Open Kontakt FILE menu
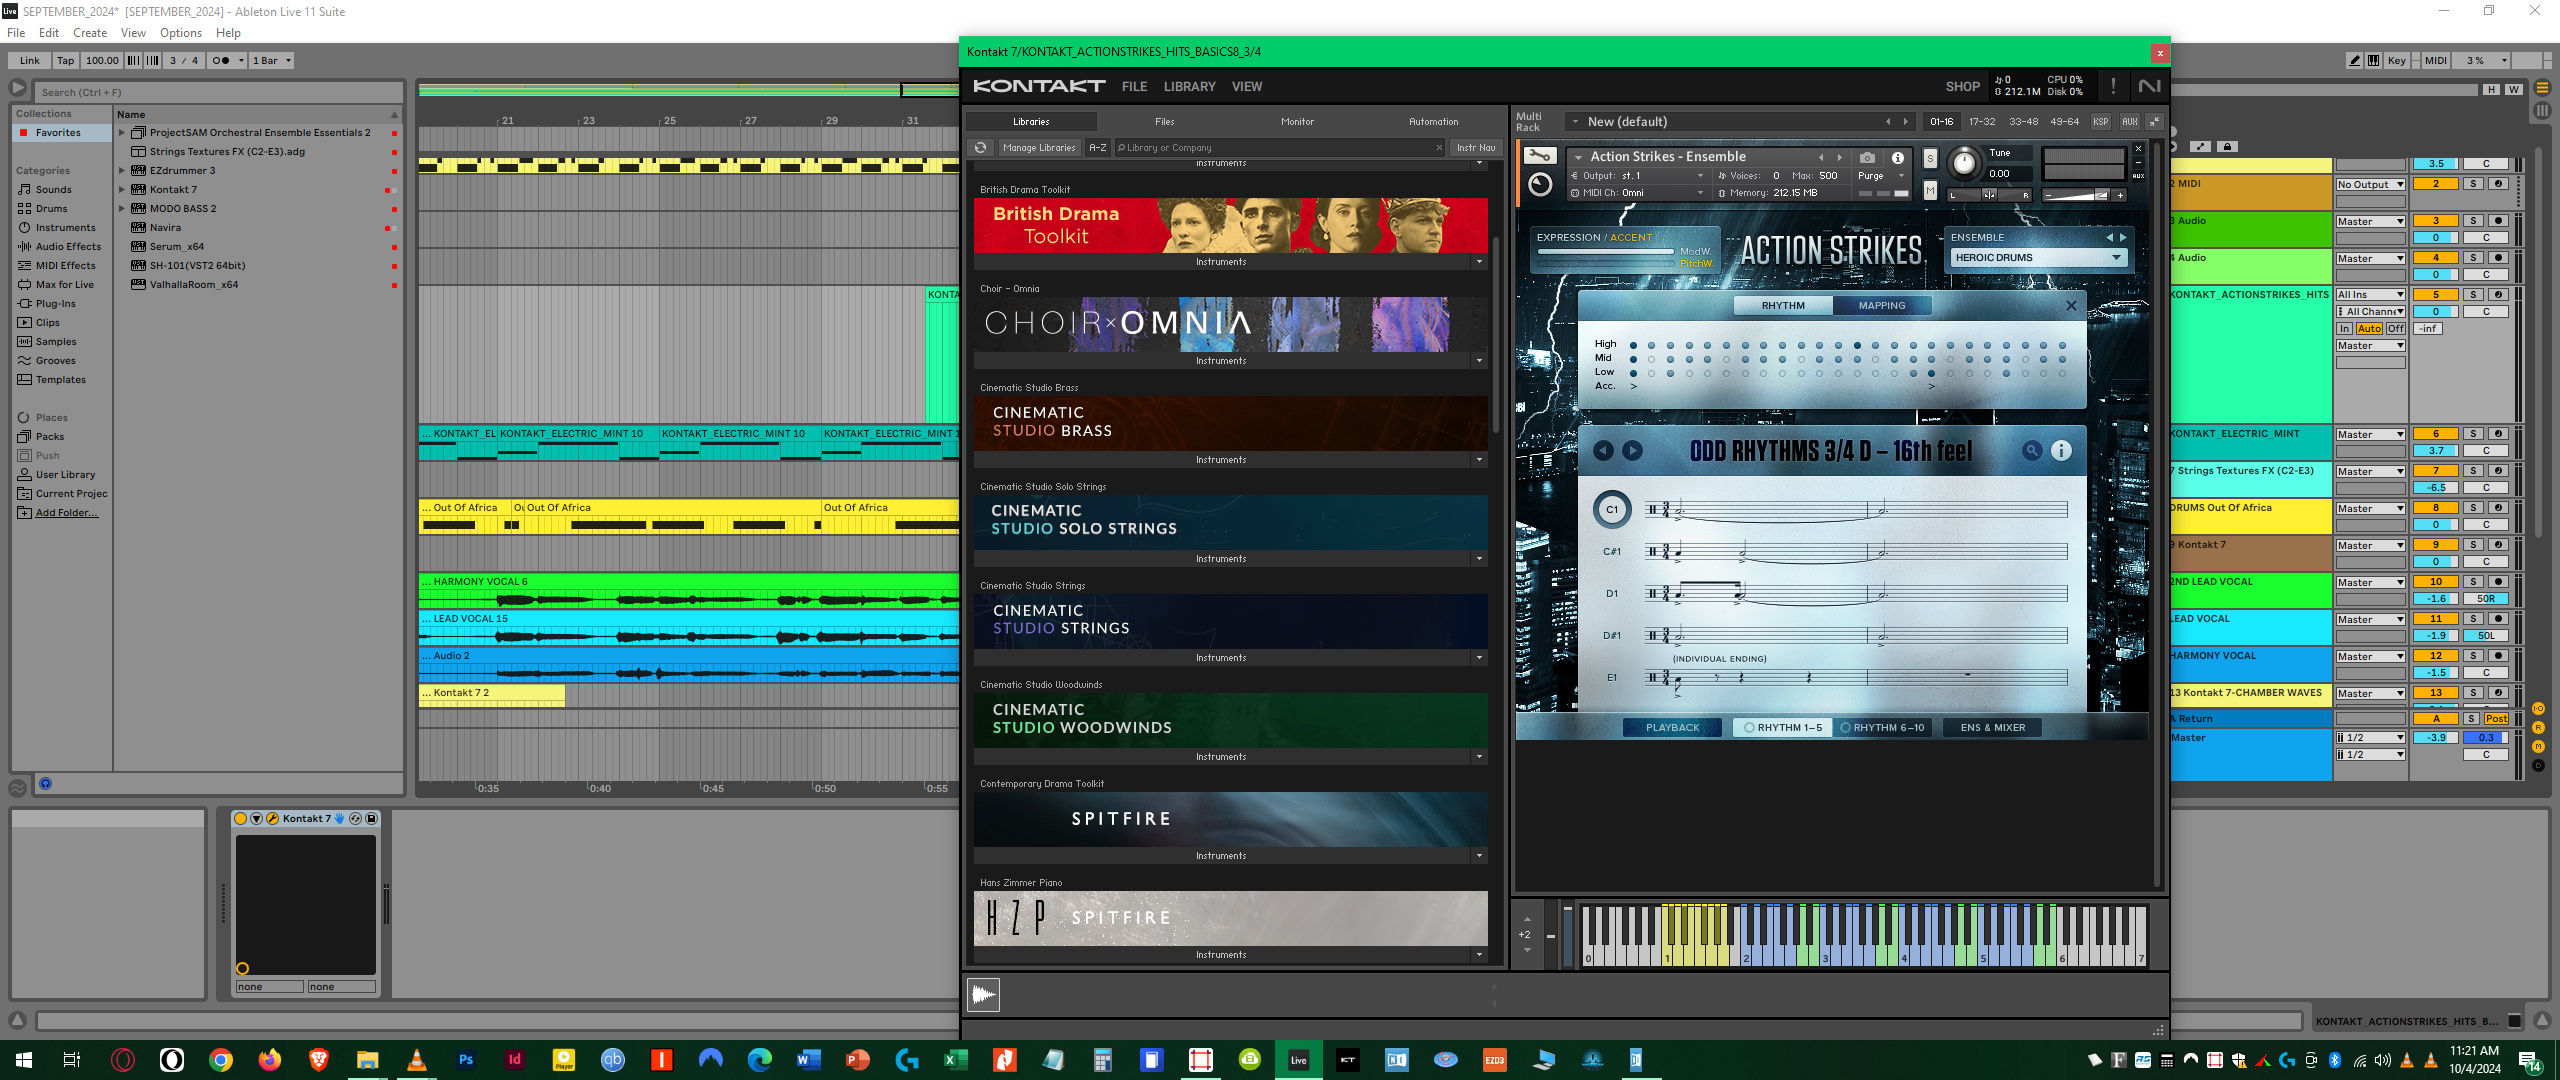The image size is (2560, 1080). pyautogui.click(x=1134, y=87)
